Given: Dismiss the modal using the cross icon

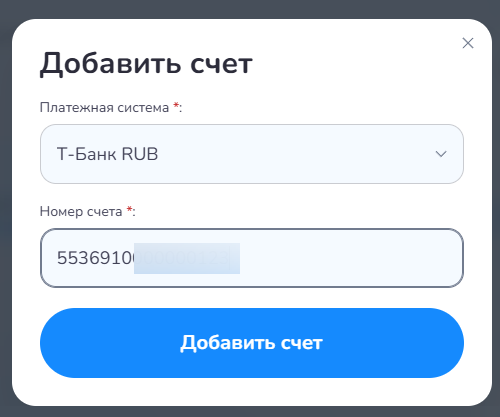Looking at the screenshot, I should point(468,43).
